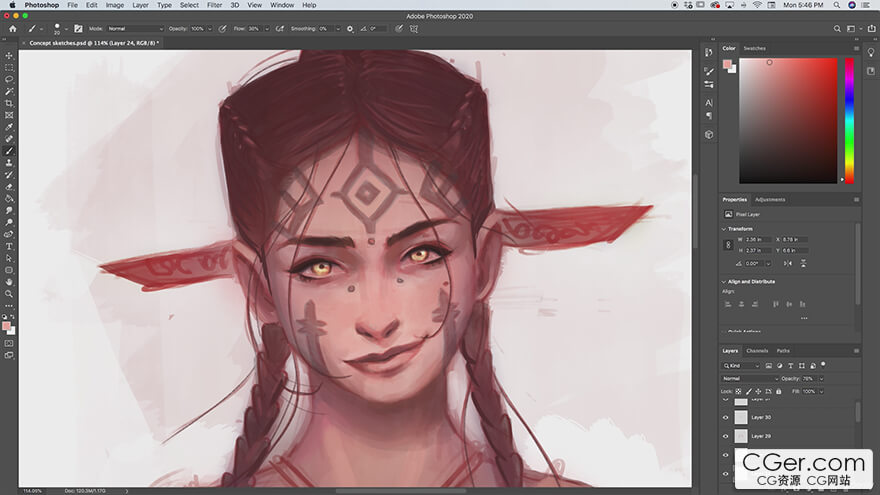Screen dimensions: 880x495
Task: Open the Filter menu
Action: [x=214, y=5]
